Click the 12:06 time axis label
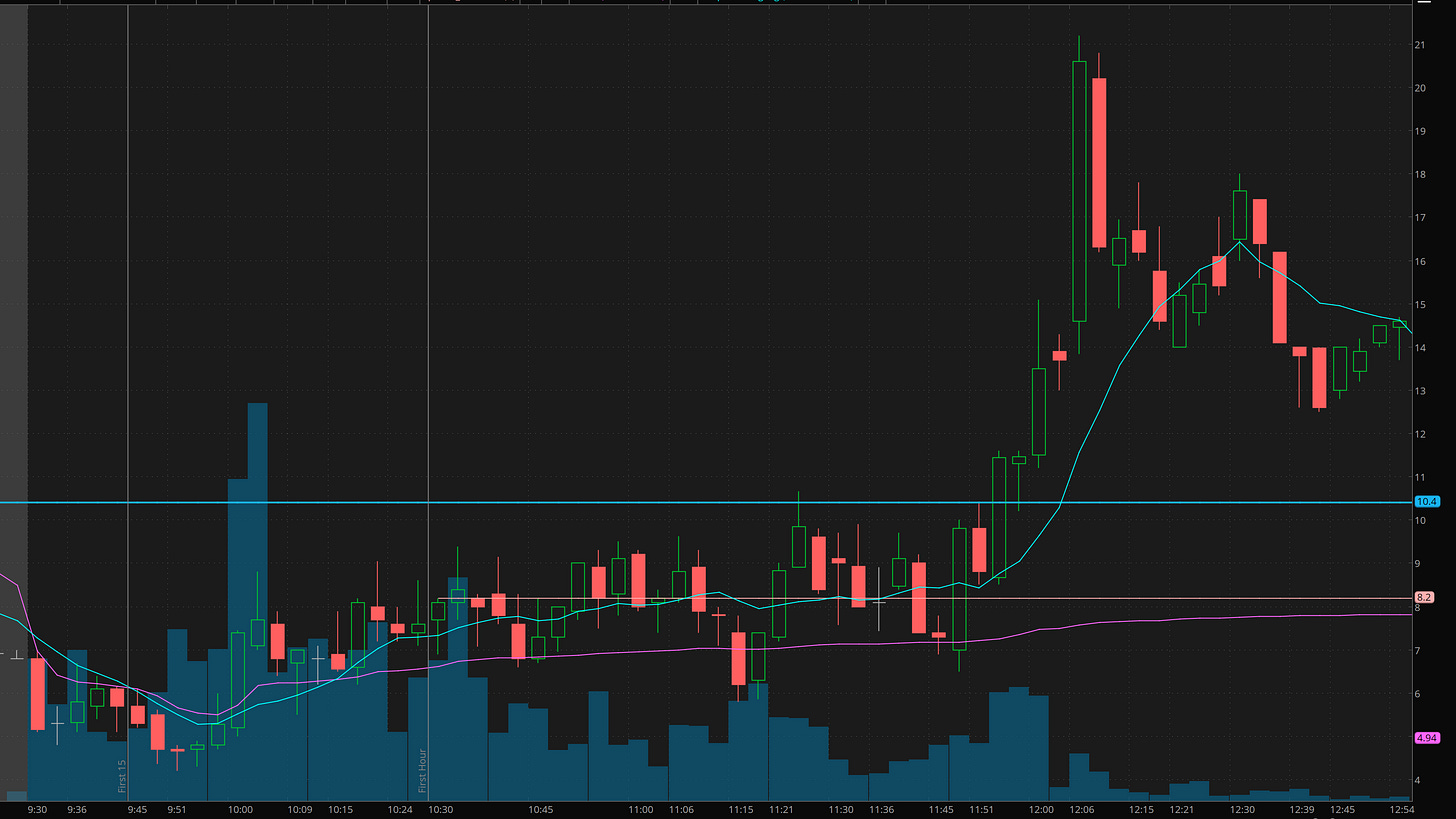Screen dimensions: 1456x819 click(x=1082, y=810)
